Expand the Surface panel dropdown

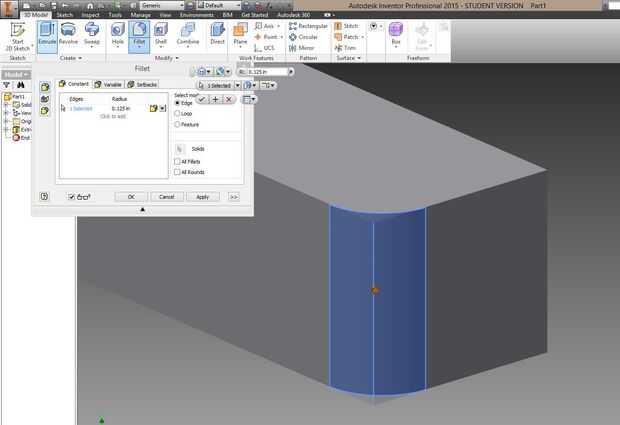pyautogui.click(x=348, y=58)
